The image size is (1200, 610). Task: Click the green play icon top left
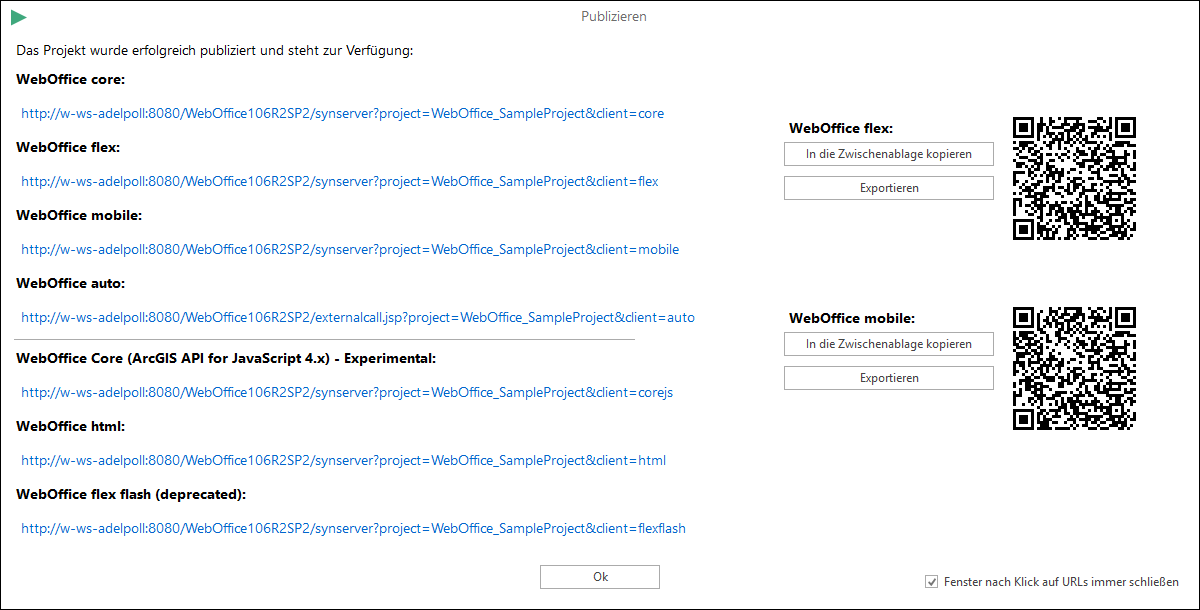tap(19, 16)
